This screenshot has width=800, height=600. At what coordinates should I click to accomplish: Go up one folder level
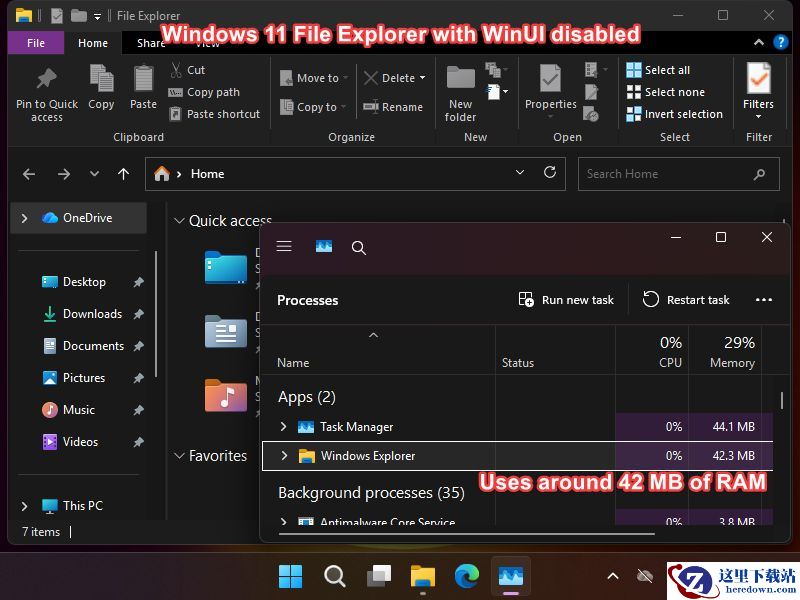123,174
